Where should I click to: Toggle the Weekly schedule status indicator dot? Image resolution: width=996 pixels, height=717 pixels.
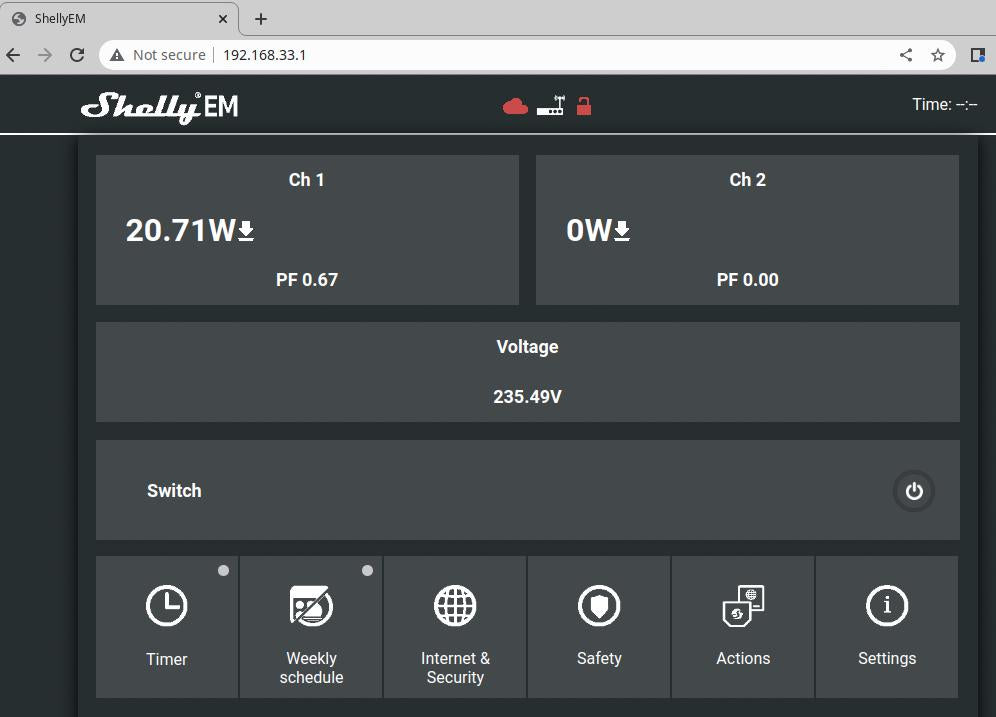[367, 571]
